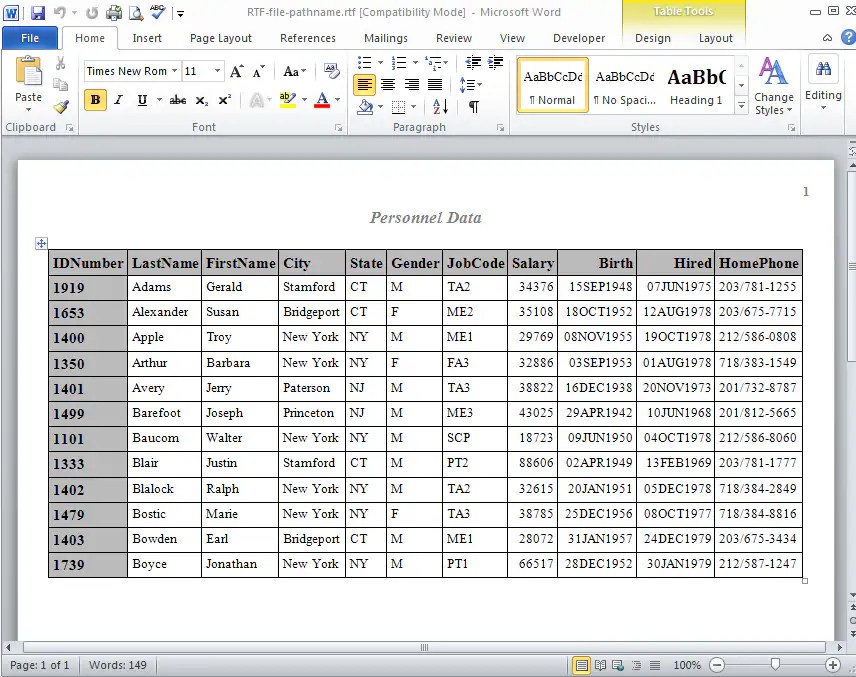Viewport: 856px width, 677px height.
Task: Toggle justified paragraph alignment
Action: (x=434, y=83)
